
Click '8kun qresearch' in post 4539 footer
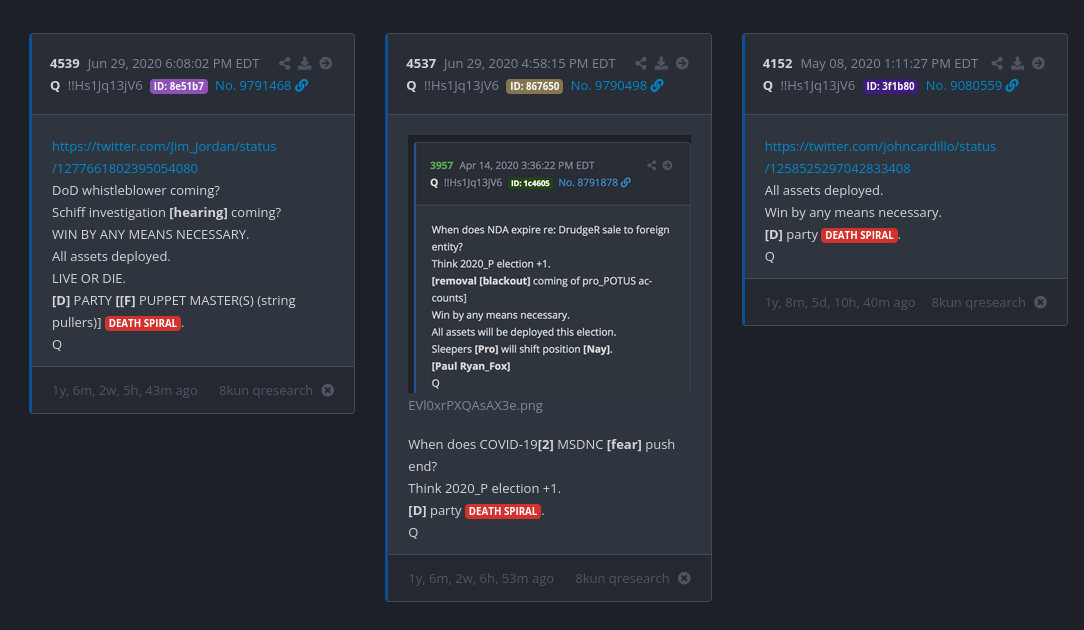(266, 390)
